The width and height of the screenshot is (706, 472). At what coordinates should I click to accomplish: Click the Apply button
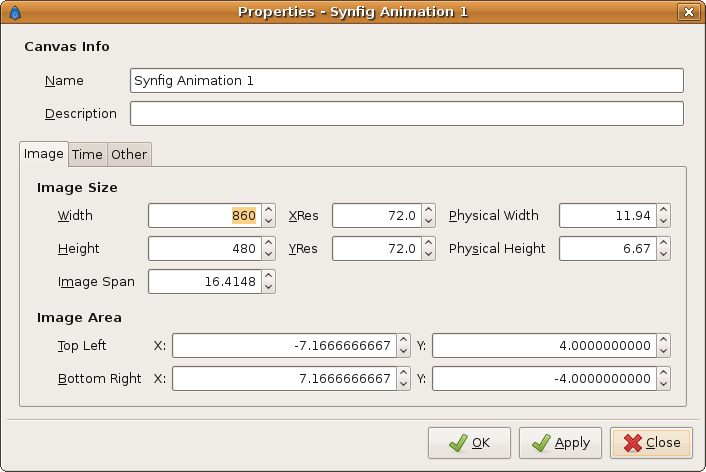click(560, 443)
